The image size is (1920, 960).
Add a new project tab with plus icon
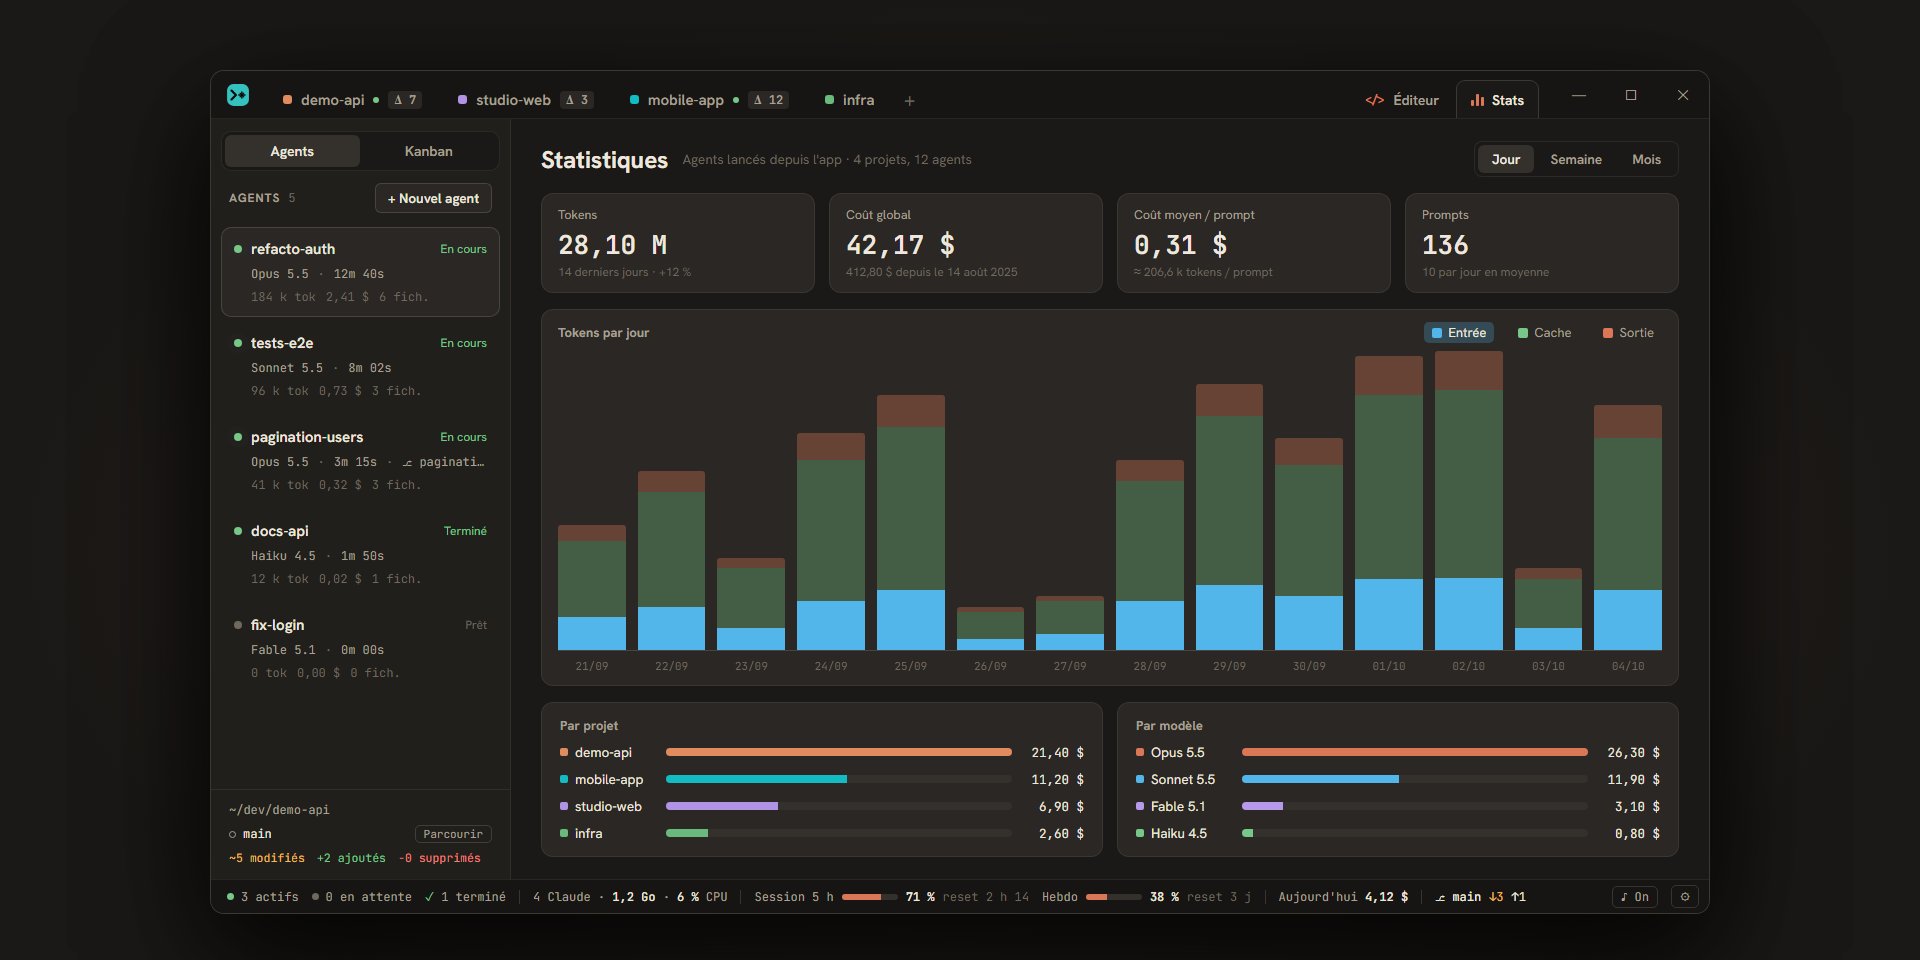click(x=909, y=101)
